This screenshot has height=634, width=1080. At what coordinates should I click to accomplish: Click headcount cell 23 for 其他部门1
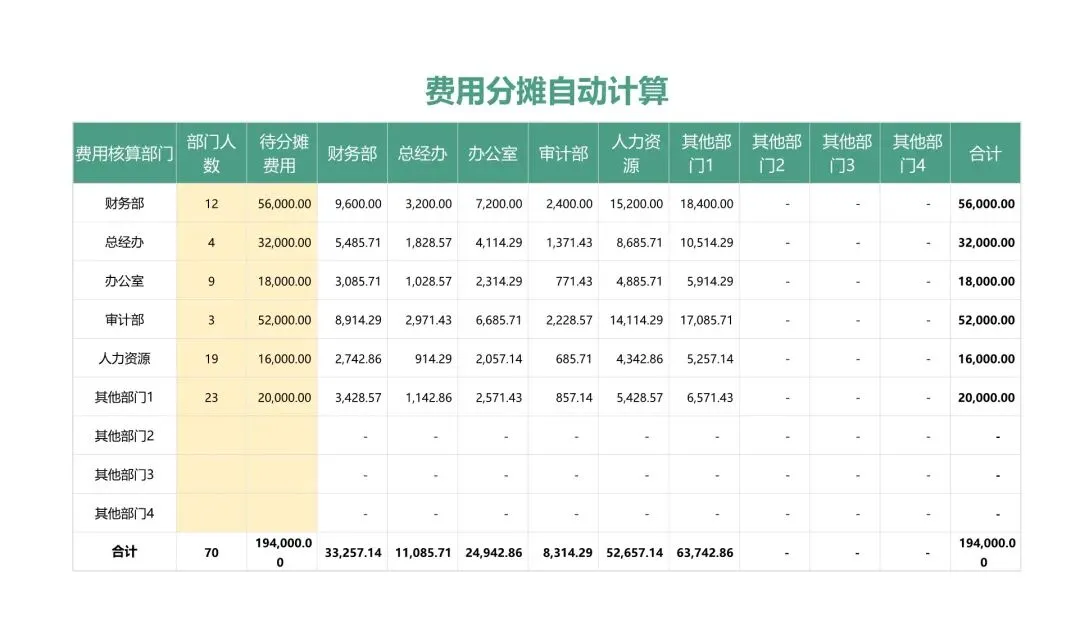(211, 397)
